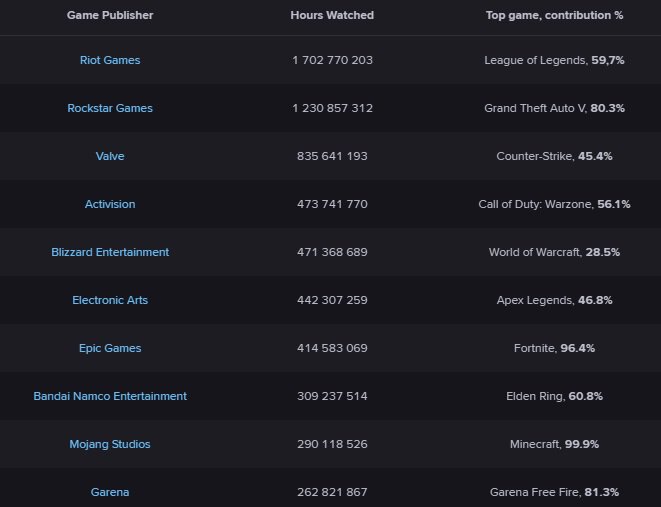
Task: Open the Electronic Arts publisher link
Action: [110, 300]
